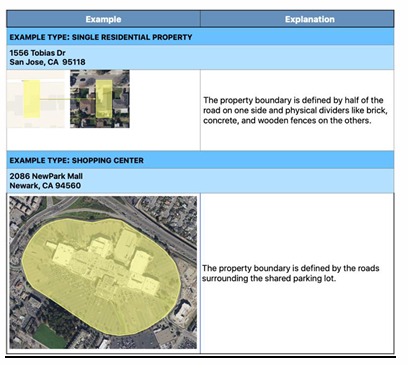Click the Explanation column header
The width and height of the screenshot is (408, 365).
point(310,19)
